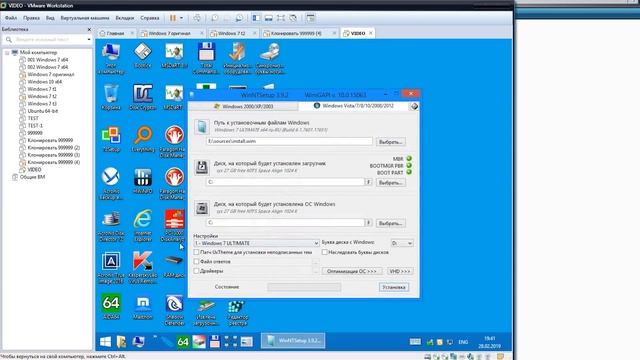Open the Recycle Bin (Корзина) desktop icon
The height and width of the screenshot is (360, 640).
111,97
